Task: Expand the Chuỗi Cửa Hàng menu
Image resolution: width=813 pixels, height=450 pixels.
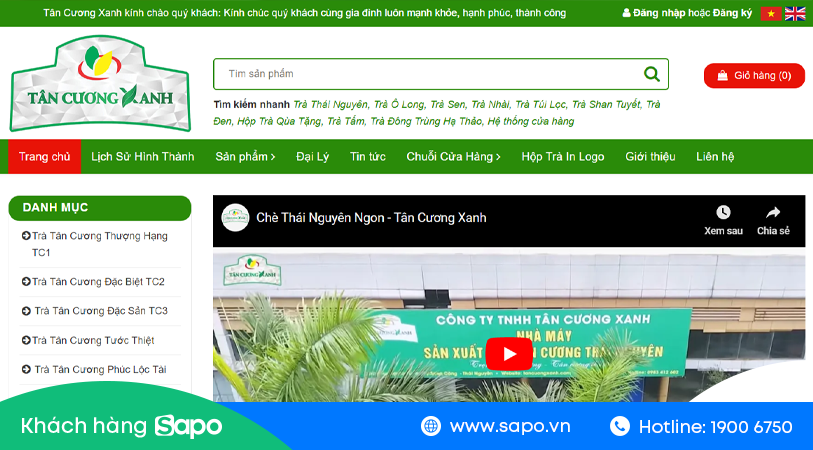Action: coord(453,157)
